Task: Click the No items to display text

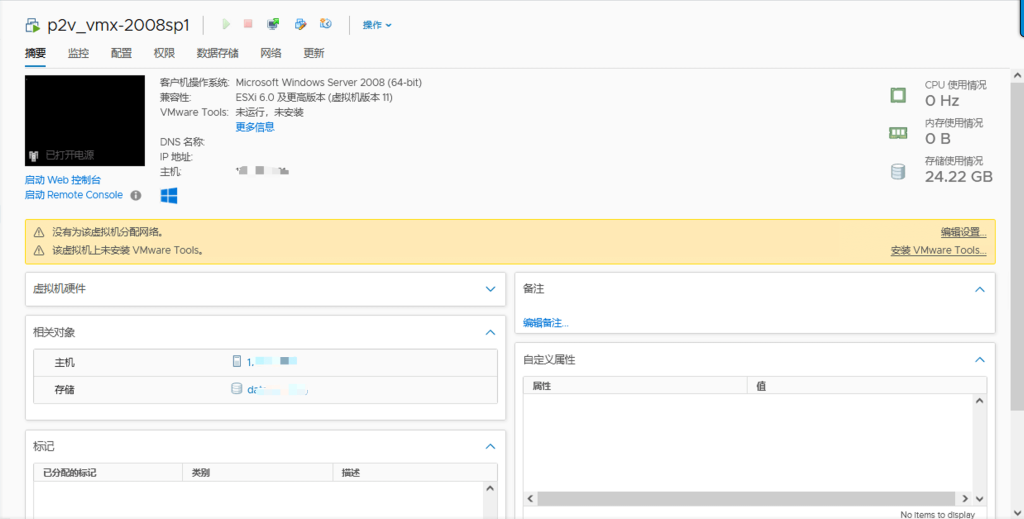Action: (937, 514)
